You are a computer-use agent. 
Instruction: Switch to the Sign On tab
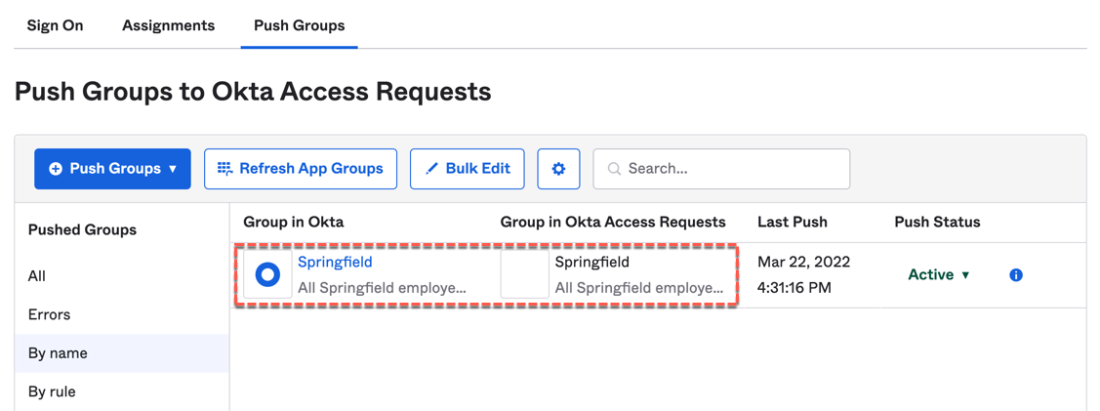pyautogui.click(x=55, y=25)
